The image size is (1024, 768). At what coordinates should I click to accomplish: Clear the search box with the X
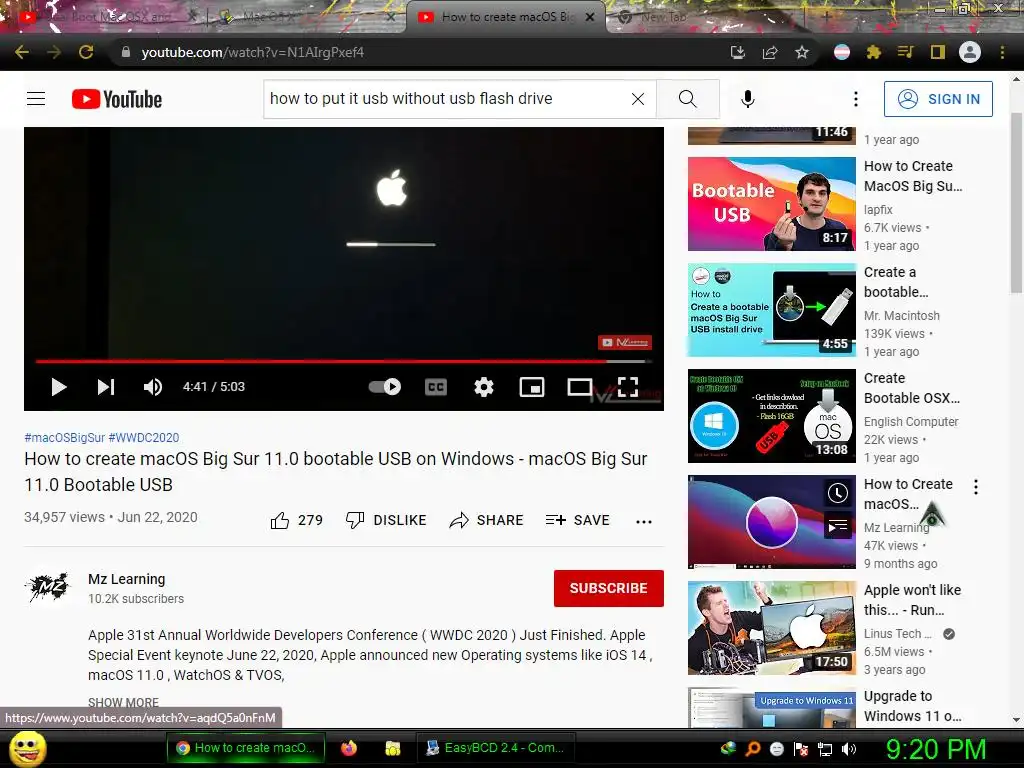pyautogui.click(x=638, y=99)
